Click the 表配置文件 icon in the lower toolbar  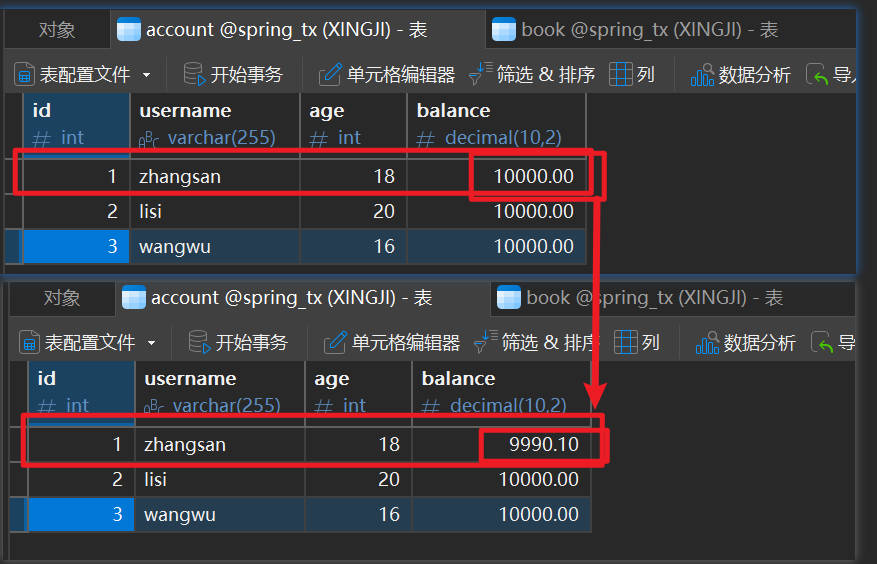pos(29,343)
